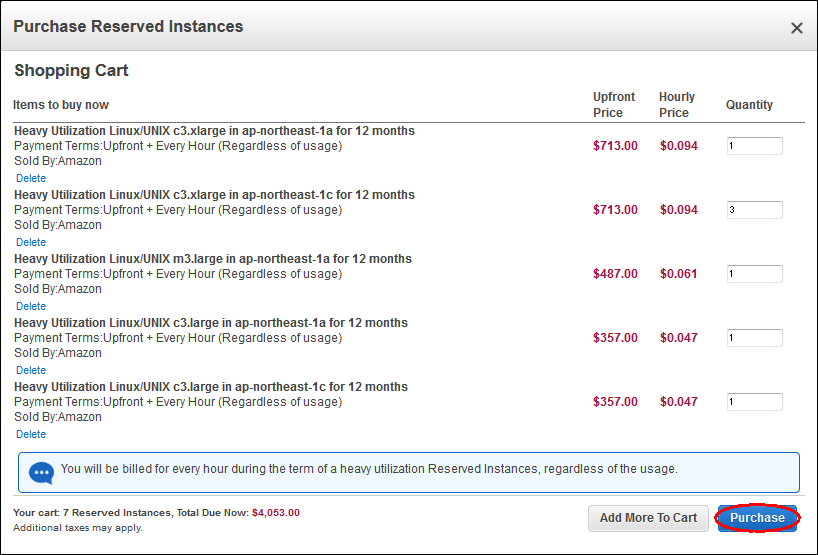Focus quantity field showing 3 for c3.xlarge
Viewport: 818px width, 555px height.
pos(754,210)
